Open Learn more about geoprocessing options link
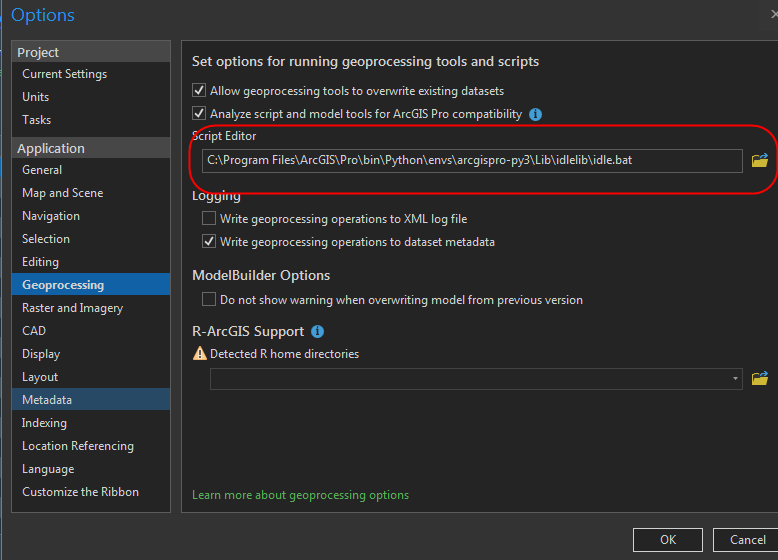Screen dimensions: 778x560 tap(300, 495)
